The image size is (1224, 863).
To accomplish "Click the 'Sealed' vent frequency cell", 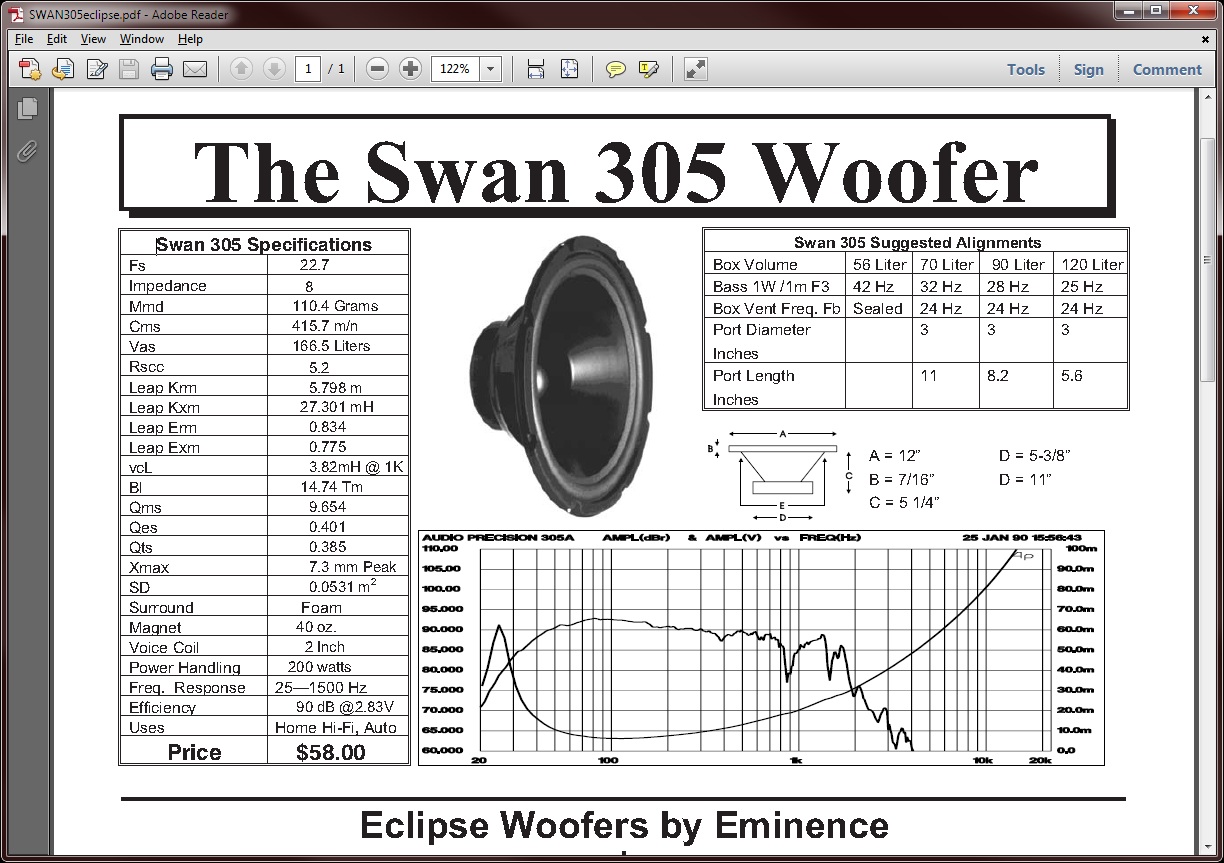I will pos(878,308).
